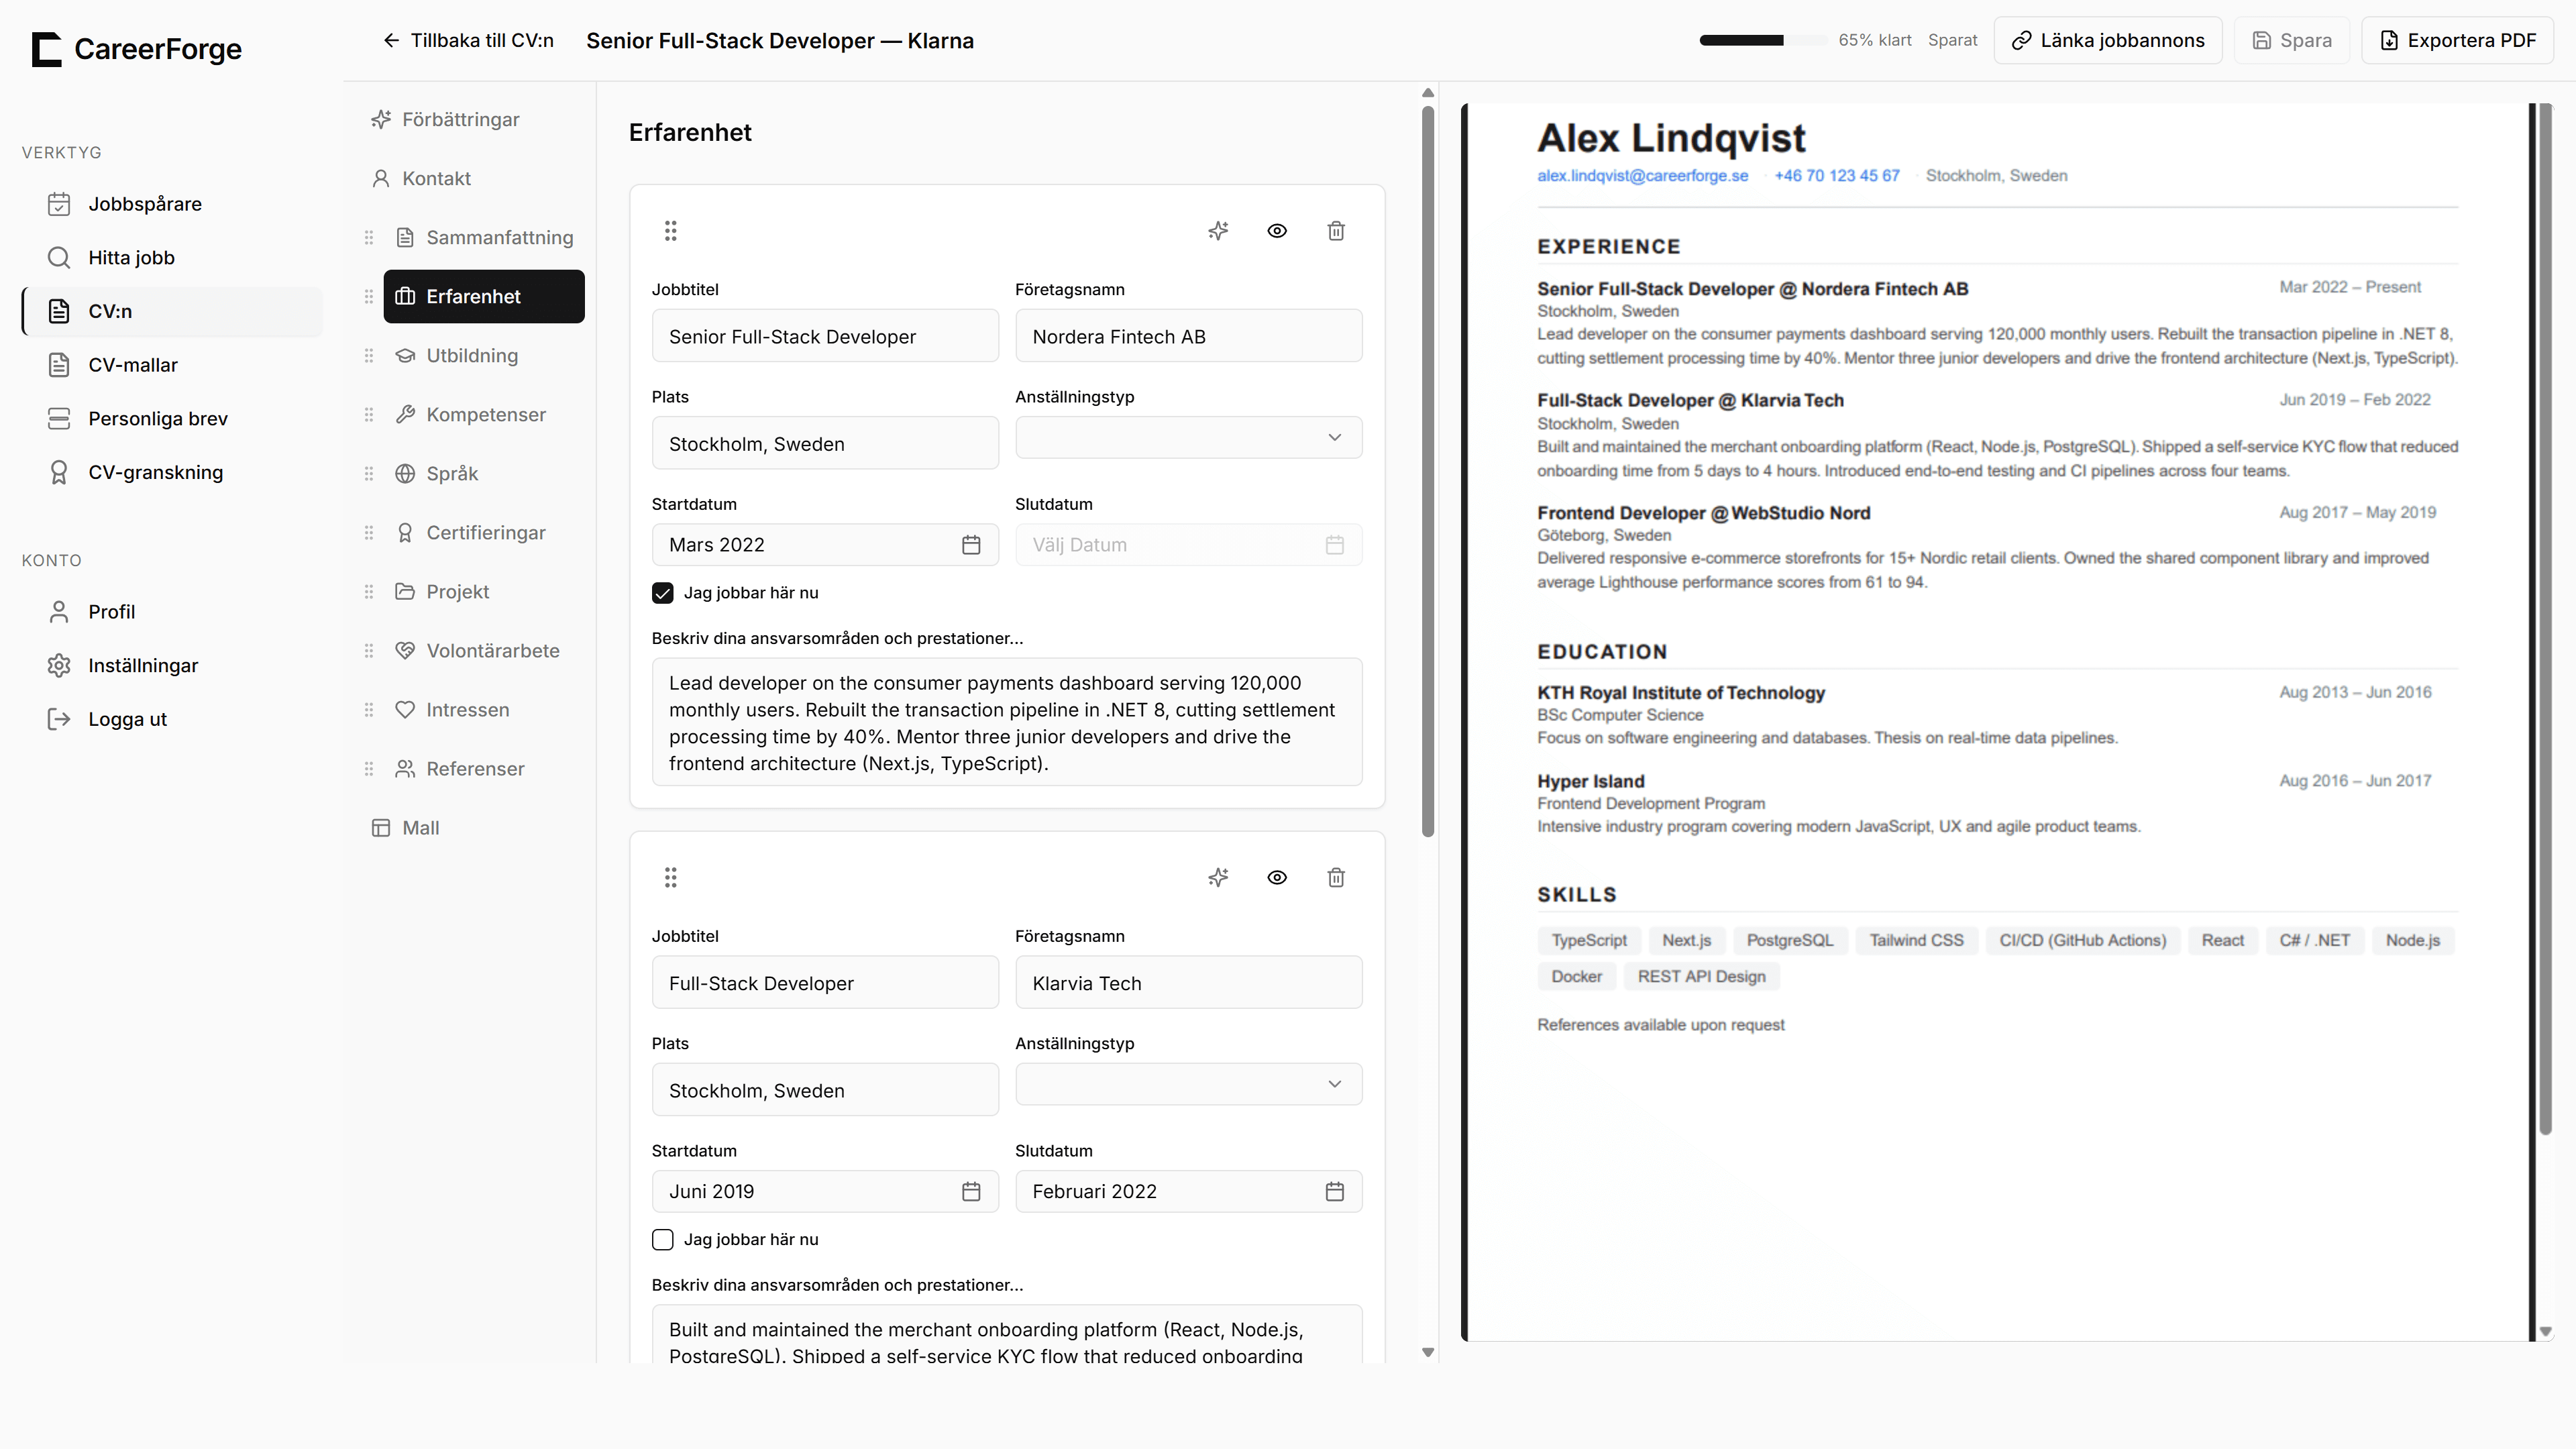The image size is (2576, 1449).
Task: Click the Jobbtitel field 'Senior Full-Stack Developer'
Action: (x=825, y=336)
